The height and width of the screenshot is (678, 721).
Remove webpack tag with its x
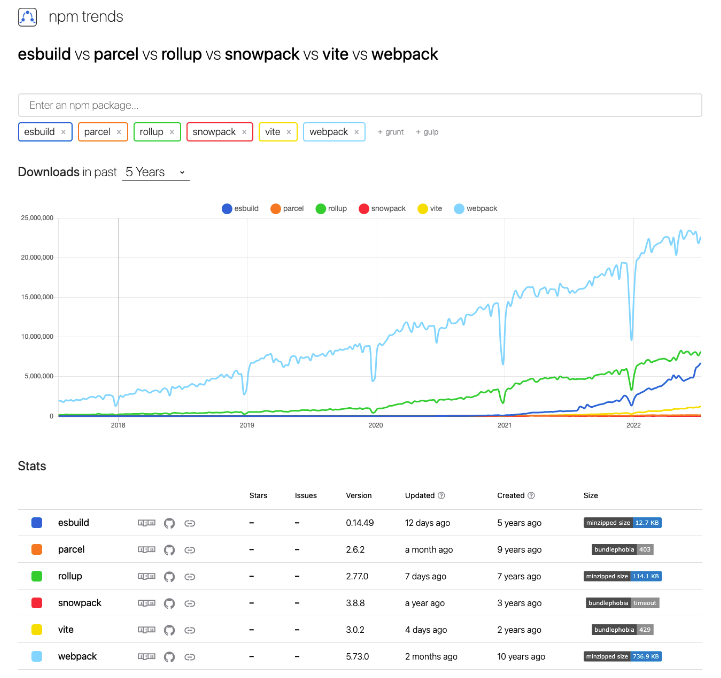(x=356, y=132)
